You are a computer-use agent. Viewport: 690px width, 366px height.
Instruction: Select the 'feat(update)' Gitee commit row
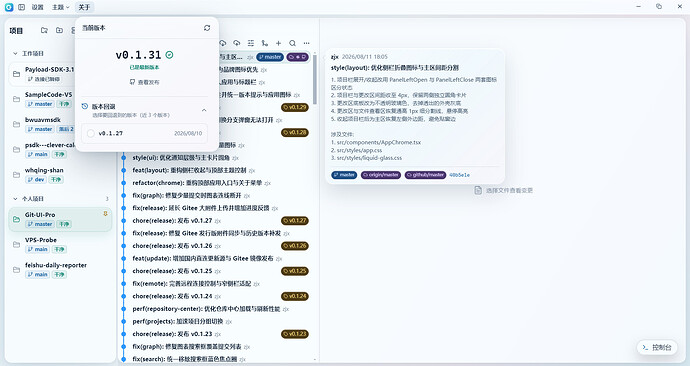coord(216,259)
